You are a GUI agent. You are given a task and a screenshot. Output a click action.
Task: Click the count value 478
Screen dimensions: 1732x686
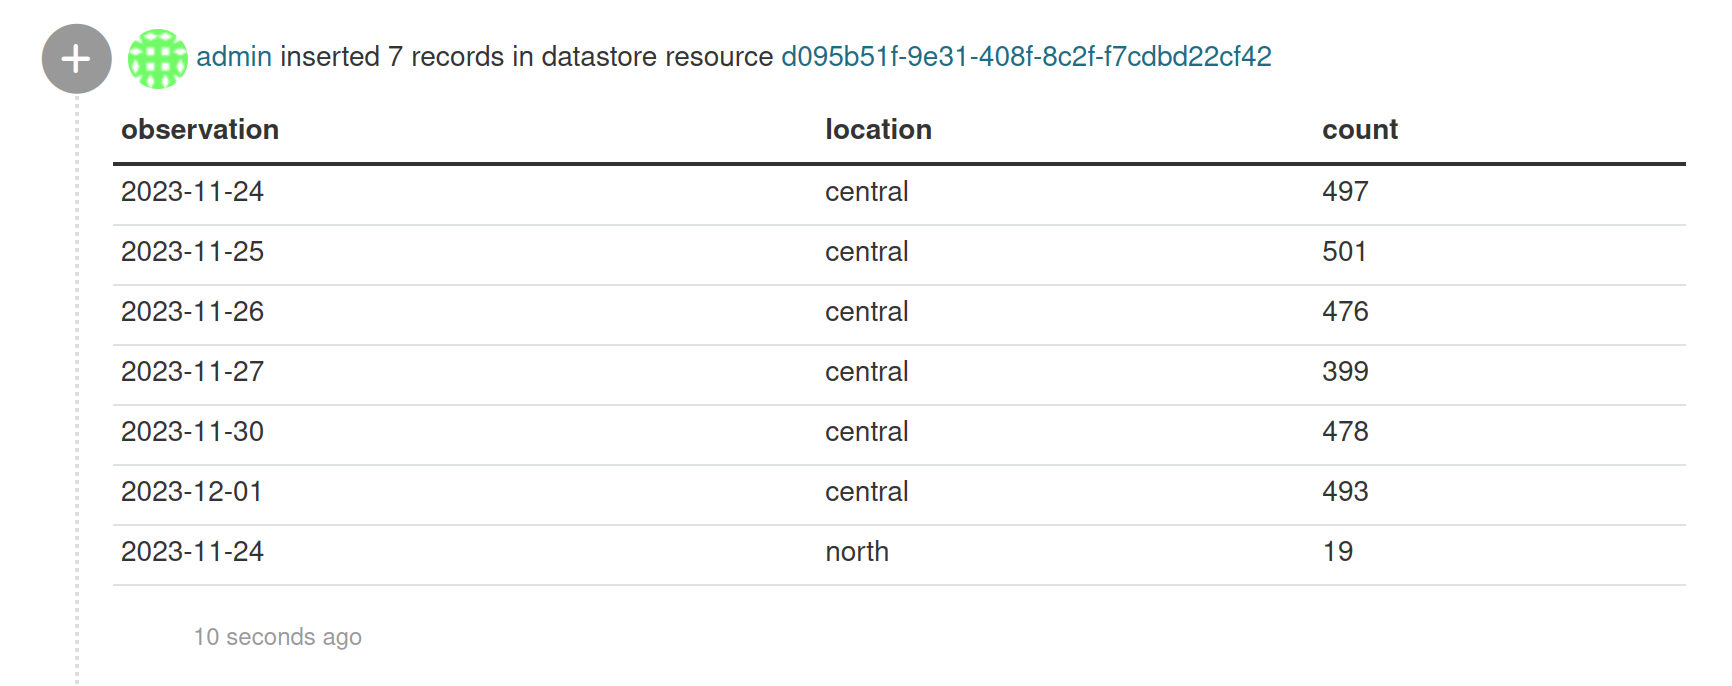click(1345, 432)
